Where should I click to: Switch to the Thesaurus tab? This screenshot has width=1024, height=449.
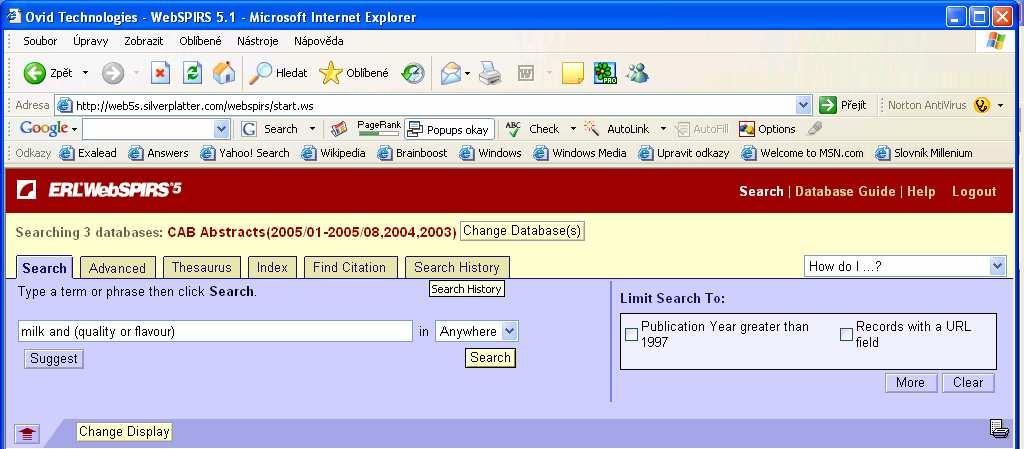point(202,268)
